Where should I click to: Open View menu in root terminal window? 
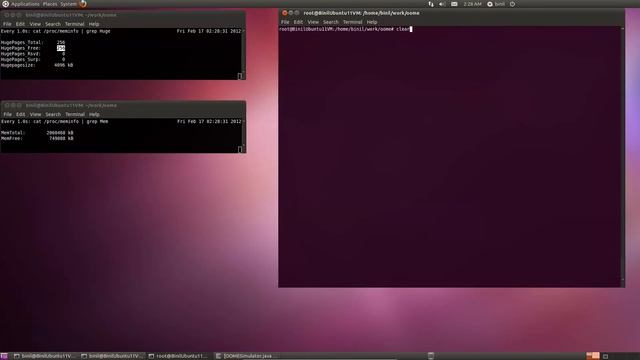coord(313,22)
